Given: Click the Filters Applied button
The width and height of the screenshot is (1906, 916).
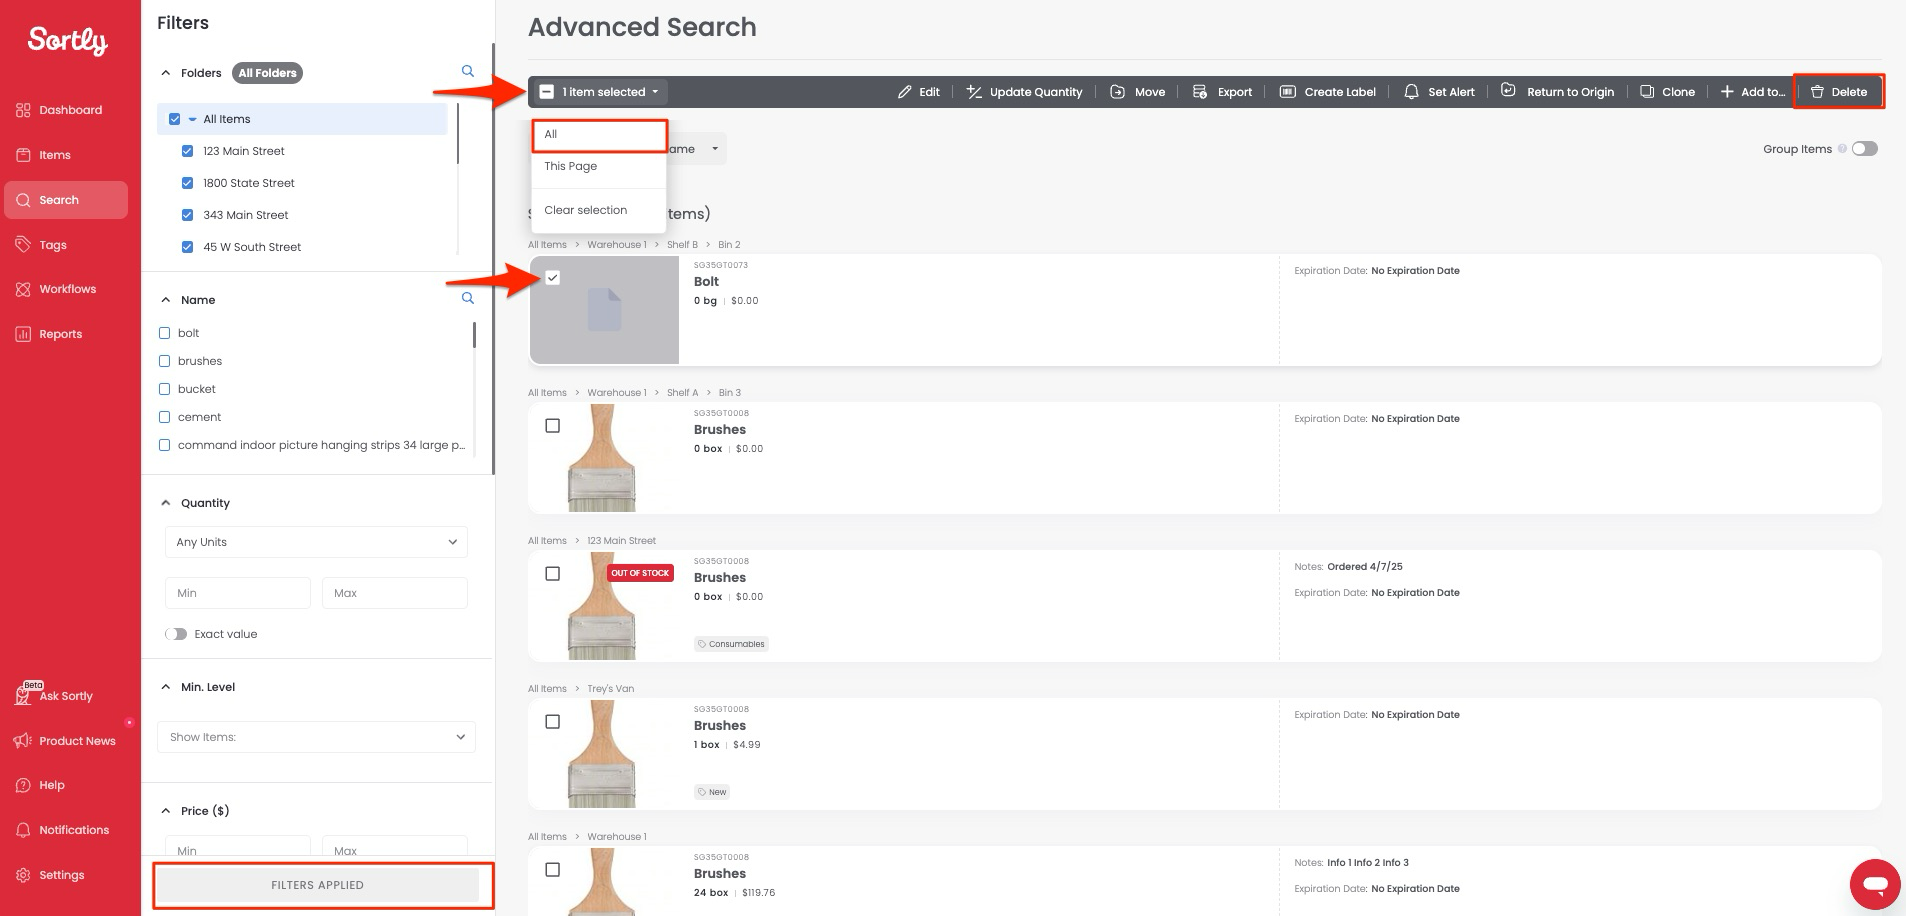Looking at the screenshot, I should [317, 885].
